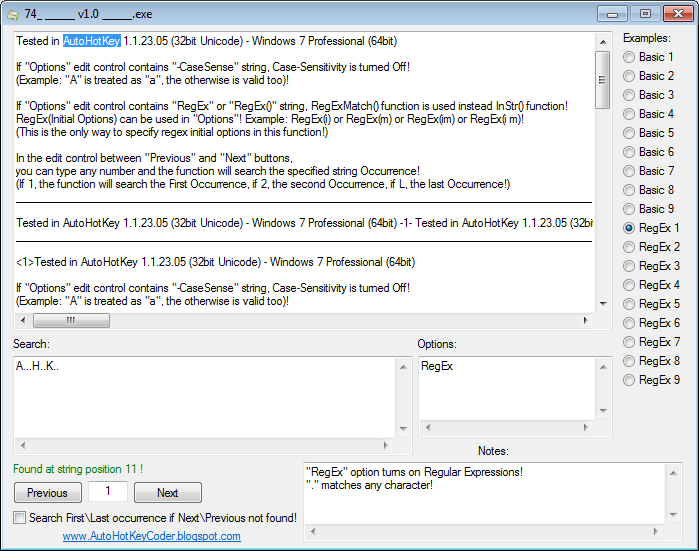
Task: Click Options box left scroll arrow
Action: point(428,428)
